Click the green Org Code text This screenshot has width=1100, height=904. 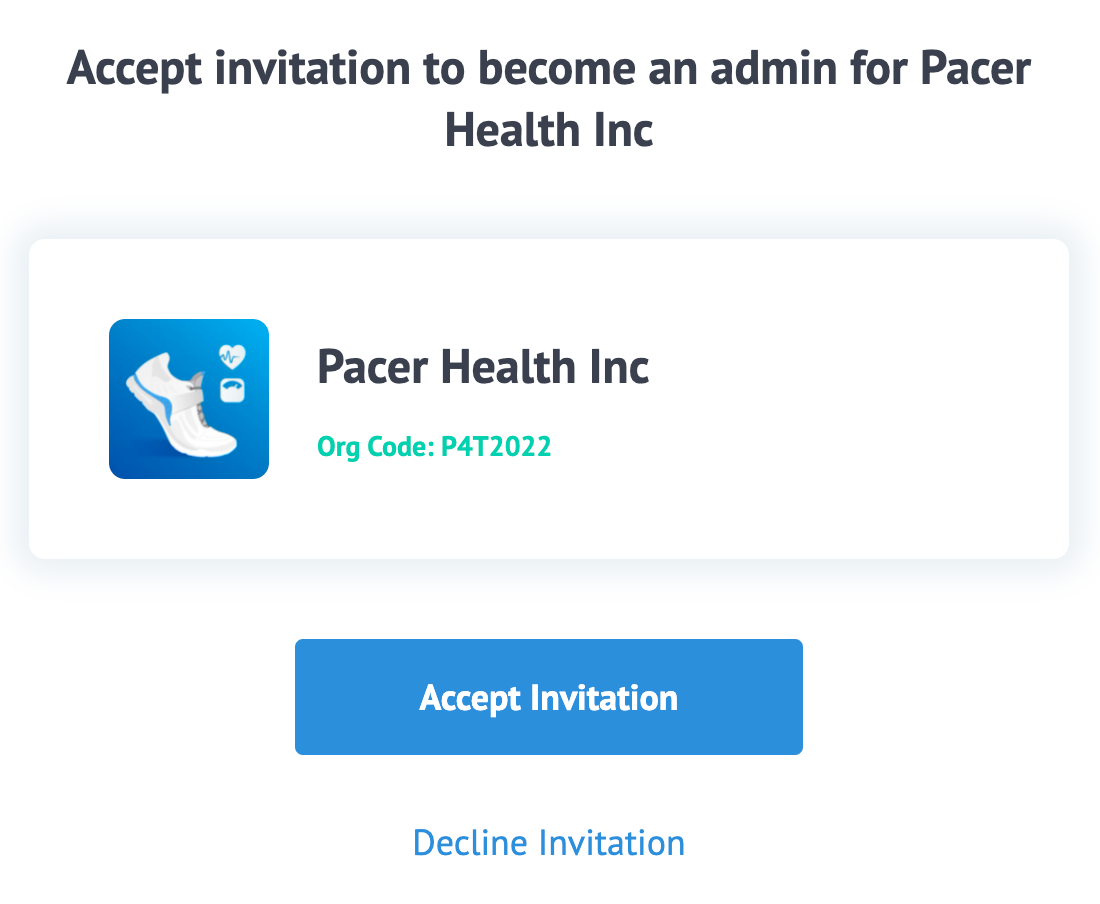point(434,447)
